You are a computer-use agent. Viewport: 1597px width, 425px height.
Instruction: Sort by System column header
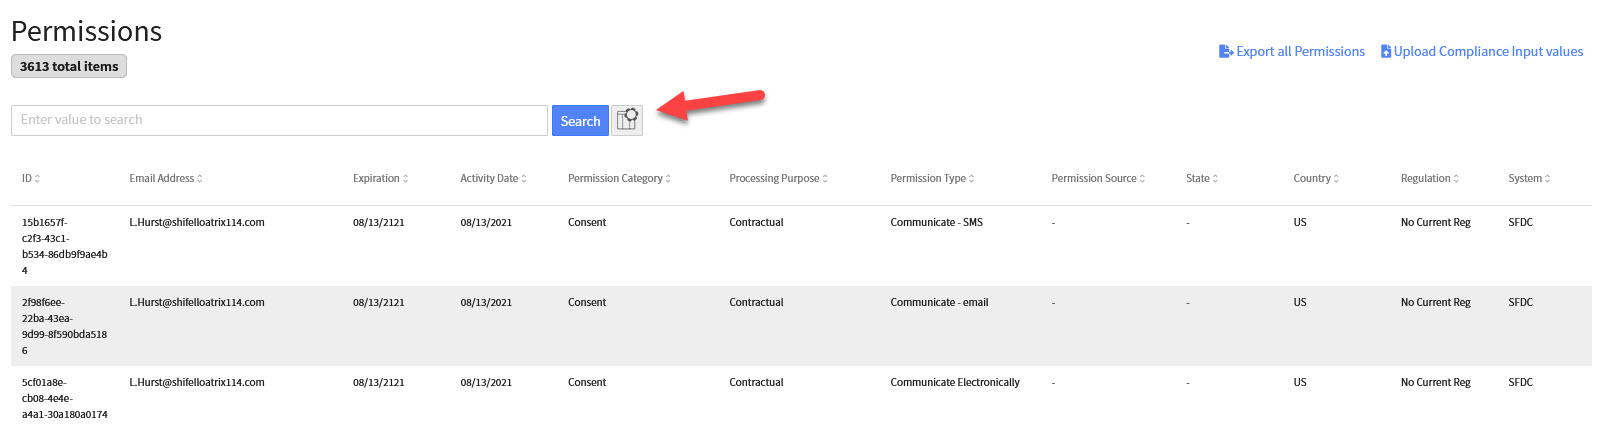(x=1529, y=179)
